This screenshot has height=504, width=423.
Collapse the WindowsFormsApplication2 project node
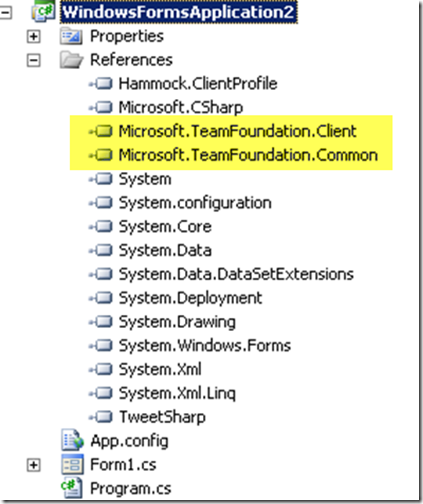coord(5,13)
